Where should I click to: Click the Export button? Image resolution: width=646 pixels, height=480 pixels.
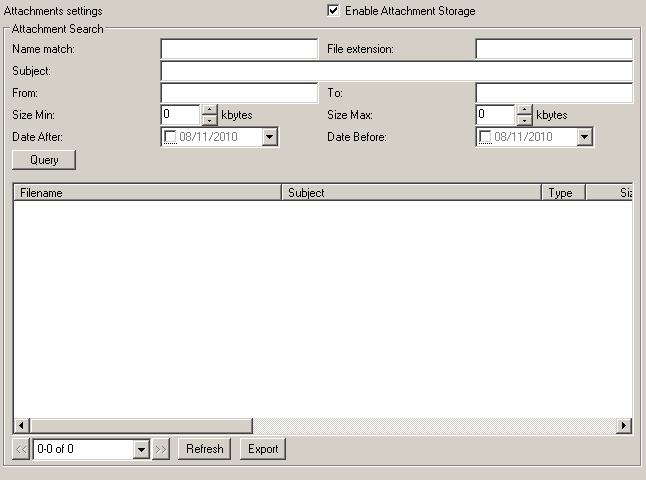coord(263,449)
